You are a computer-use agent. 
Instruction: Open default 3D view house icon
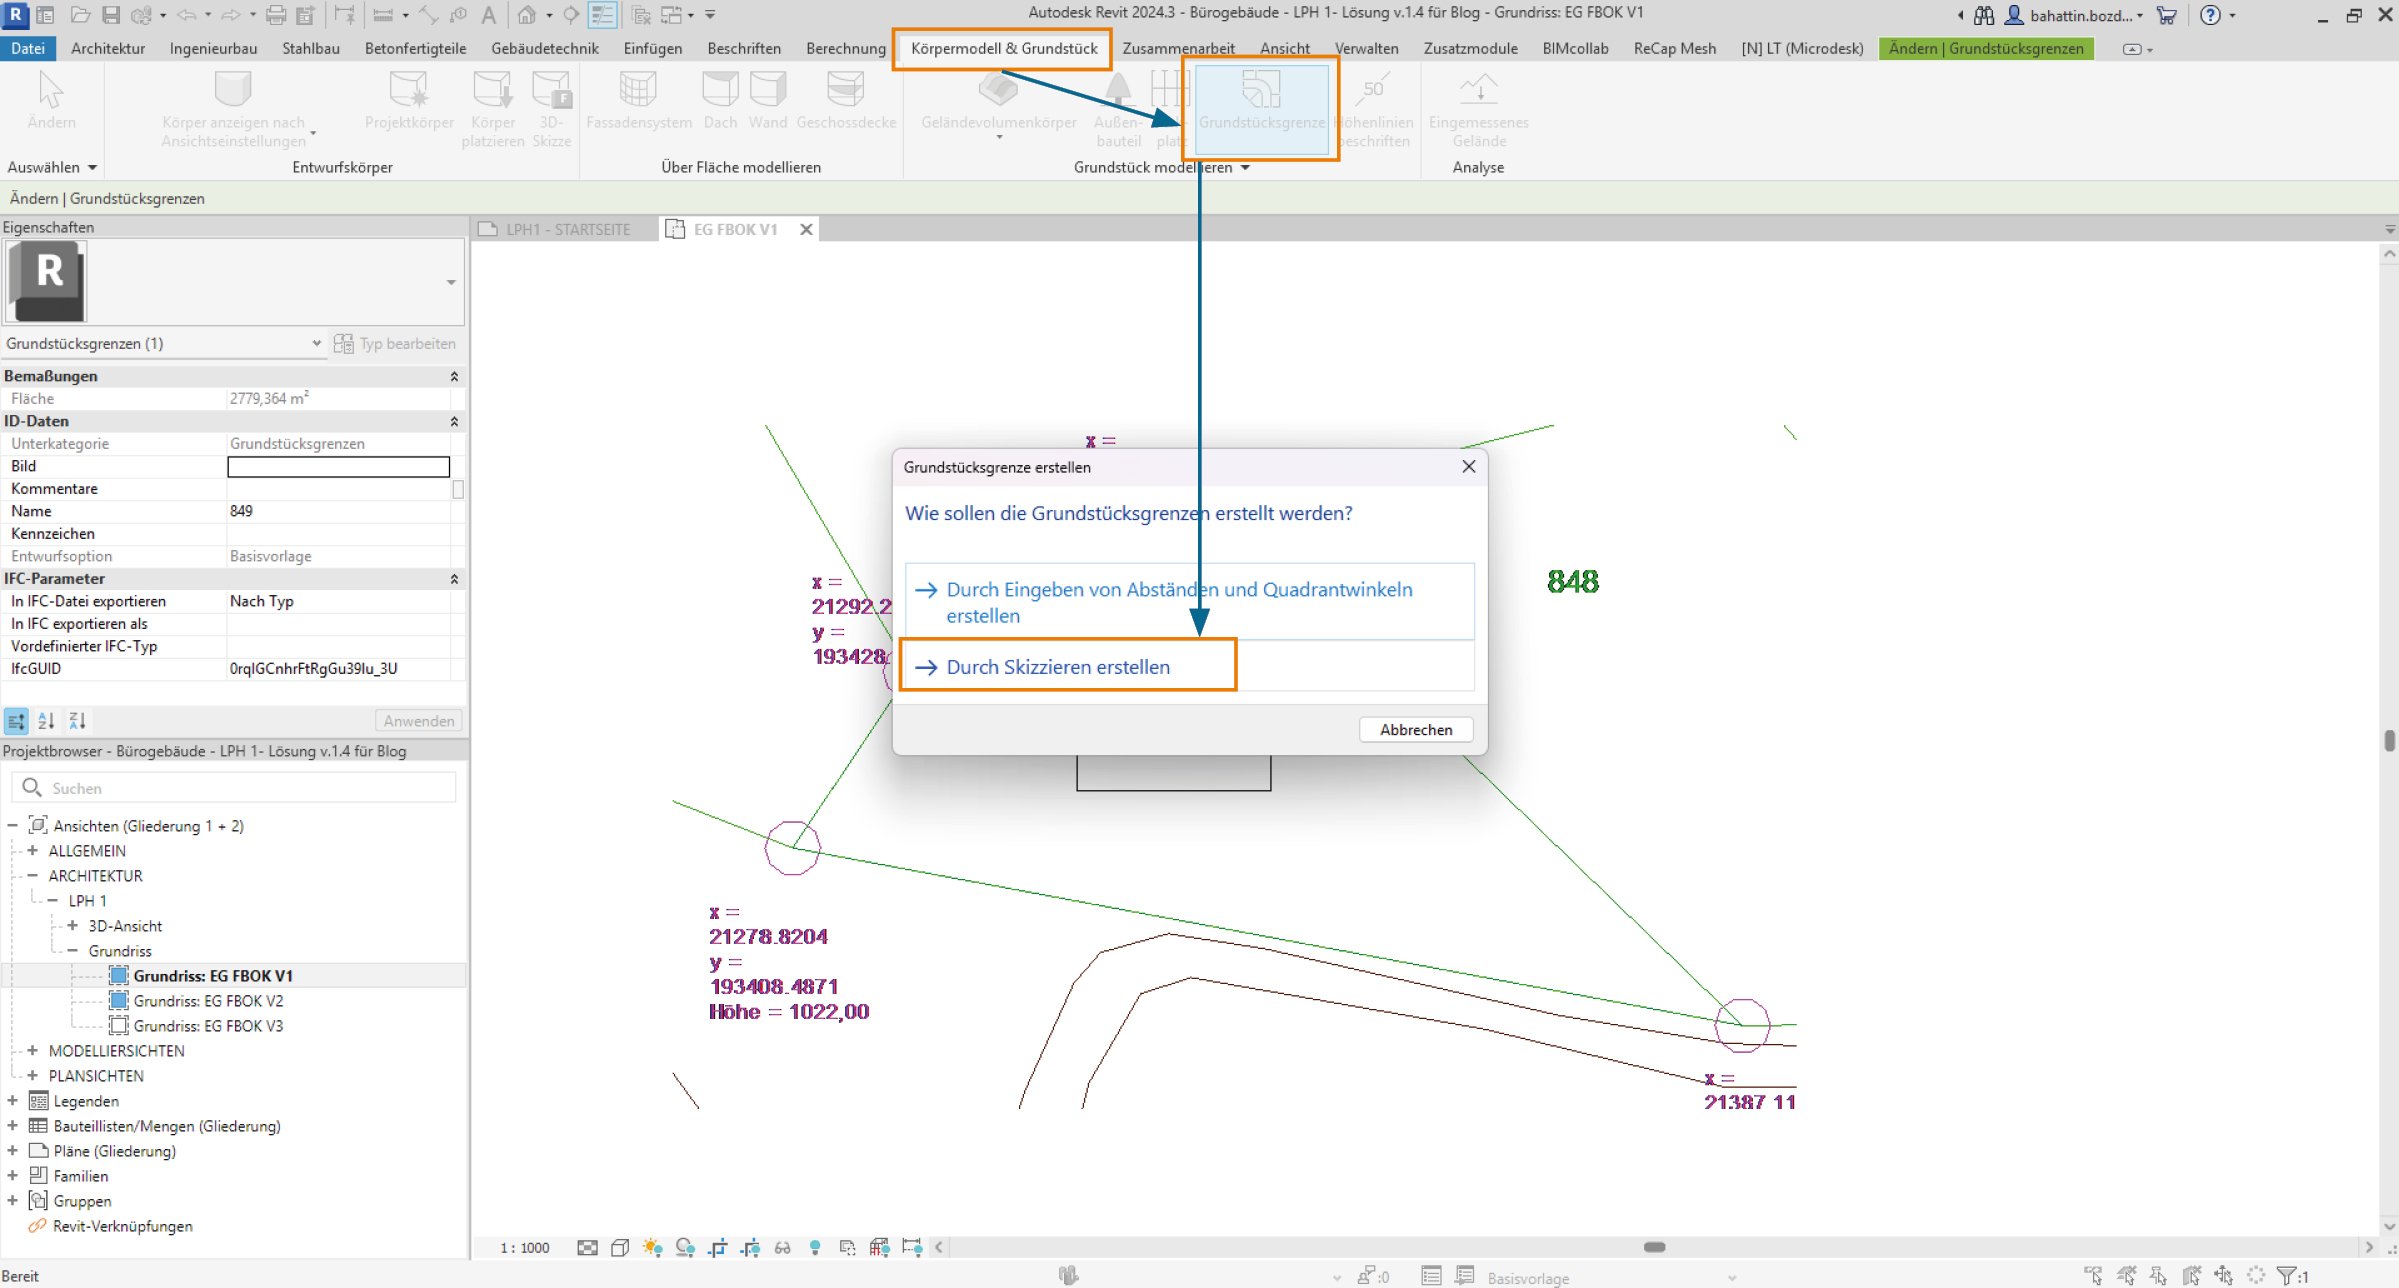(x=527, y=15)
